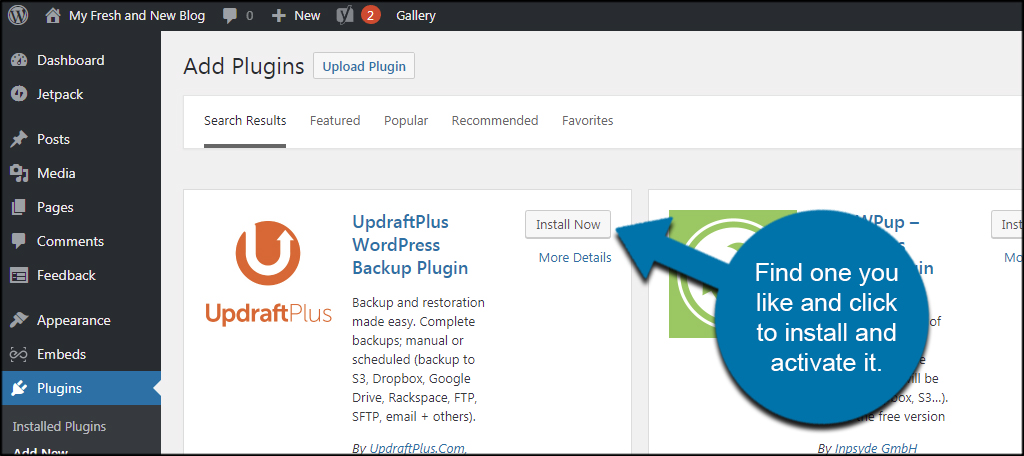The height and width of the screenshot is (456, 1024).
Task: Open the Embeds menu item
Action: [61, 354]
